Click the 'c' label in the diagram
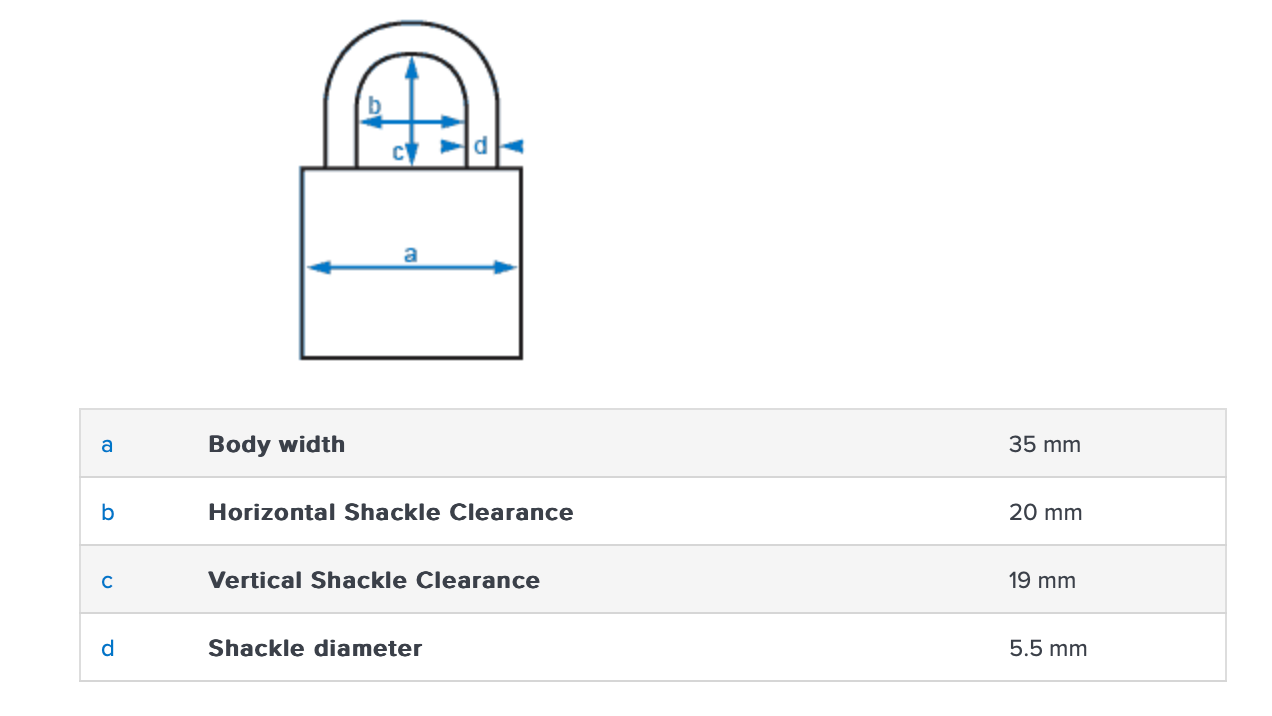The height and width of the screenshot is (716, 1272). [398, 152]
